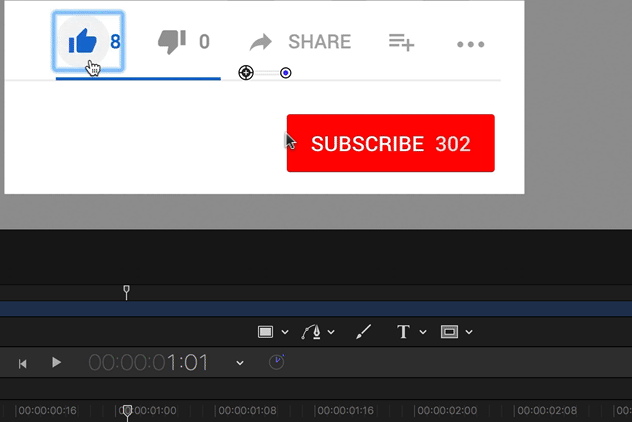Image resolution: width=632 pixels, height=422 pixels.
Task: Click the project duration clock icon
Action: click(x=276, y=362)
